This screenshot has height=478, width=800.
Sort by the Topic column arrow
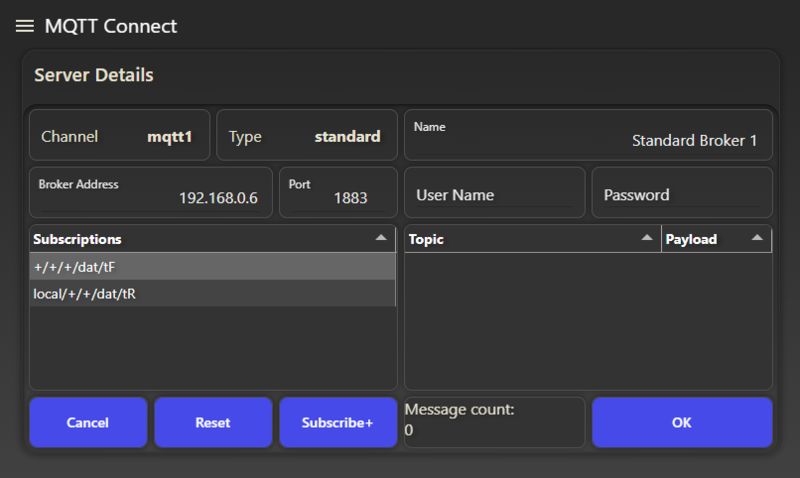point(646,238)
